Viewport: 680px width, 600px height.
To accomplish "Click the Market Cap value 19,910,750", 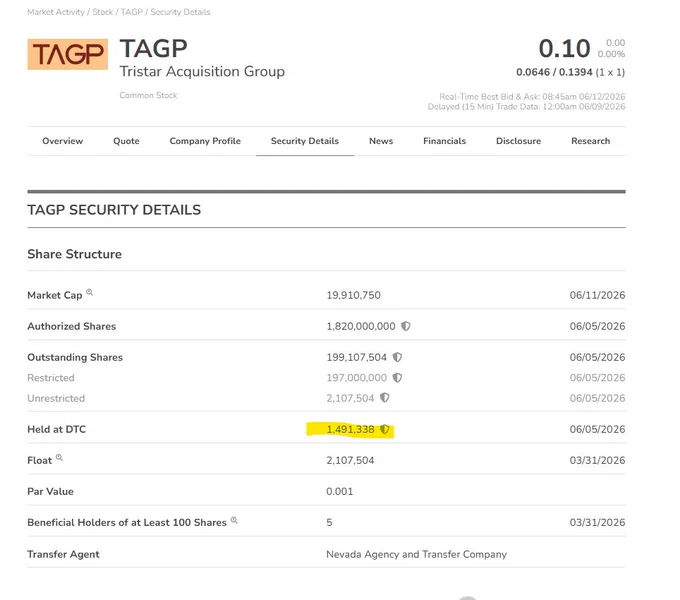I will tap(353, 295).
